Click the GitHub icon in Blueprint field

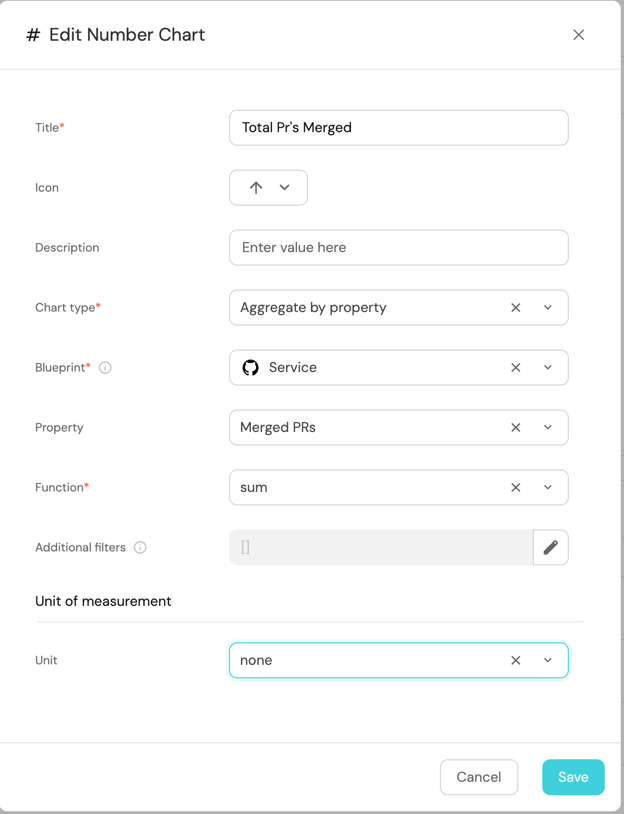(x=251, y=368)
